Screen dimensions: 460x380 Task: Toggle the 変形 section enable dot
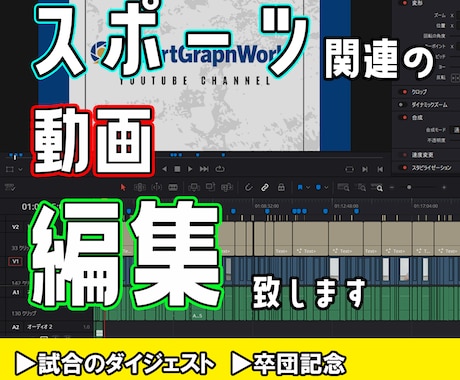pyautogui.click(x=405, y=3)
